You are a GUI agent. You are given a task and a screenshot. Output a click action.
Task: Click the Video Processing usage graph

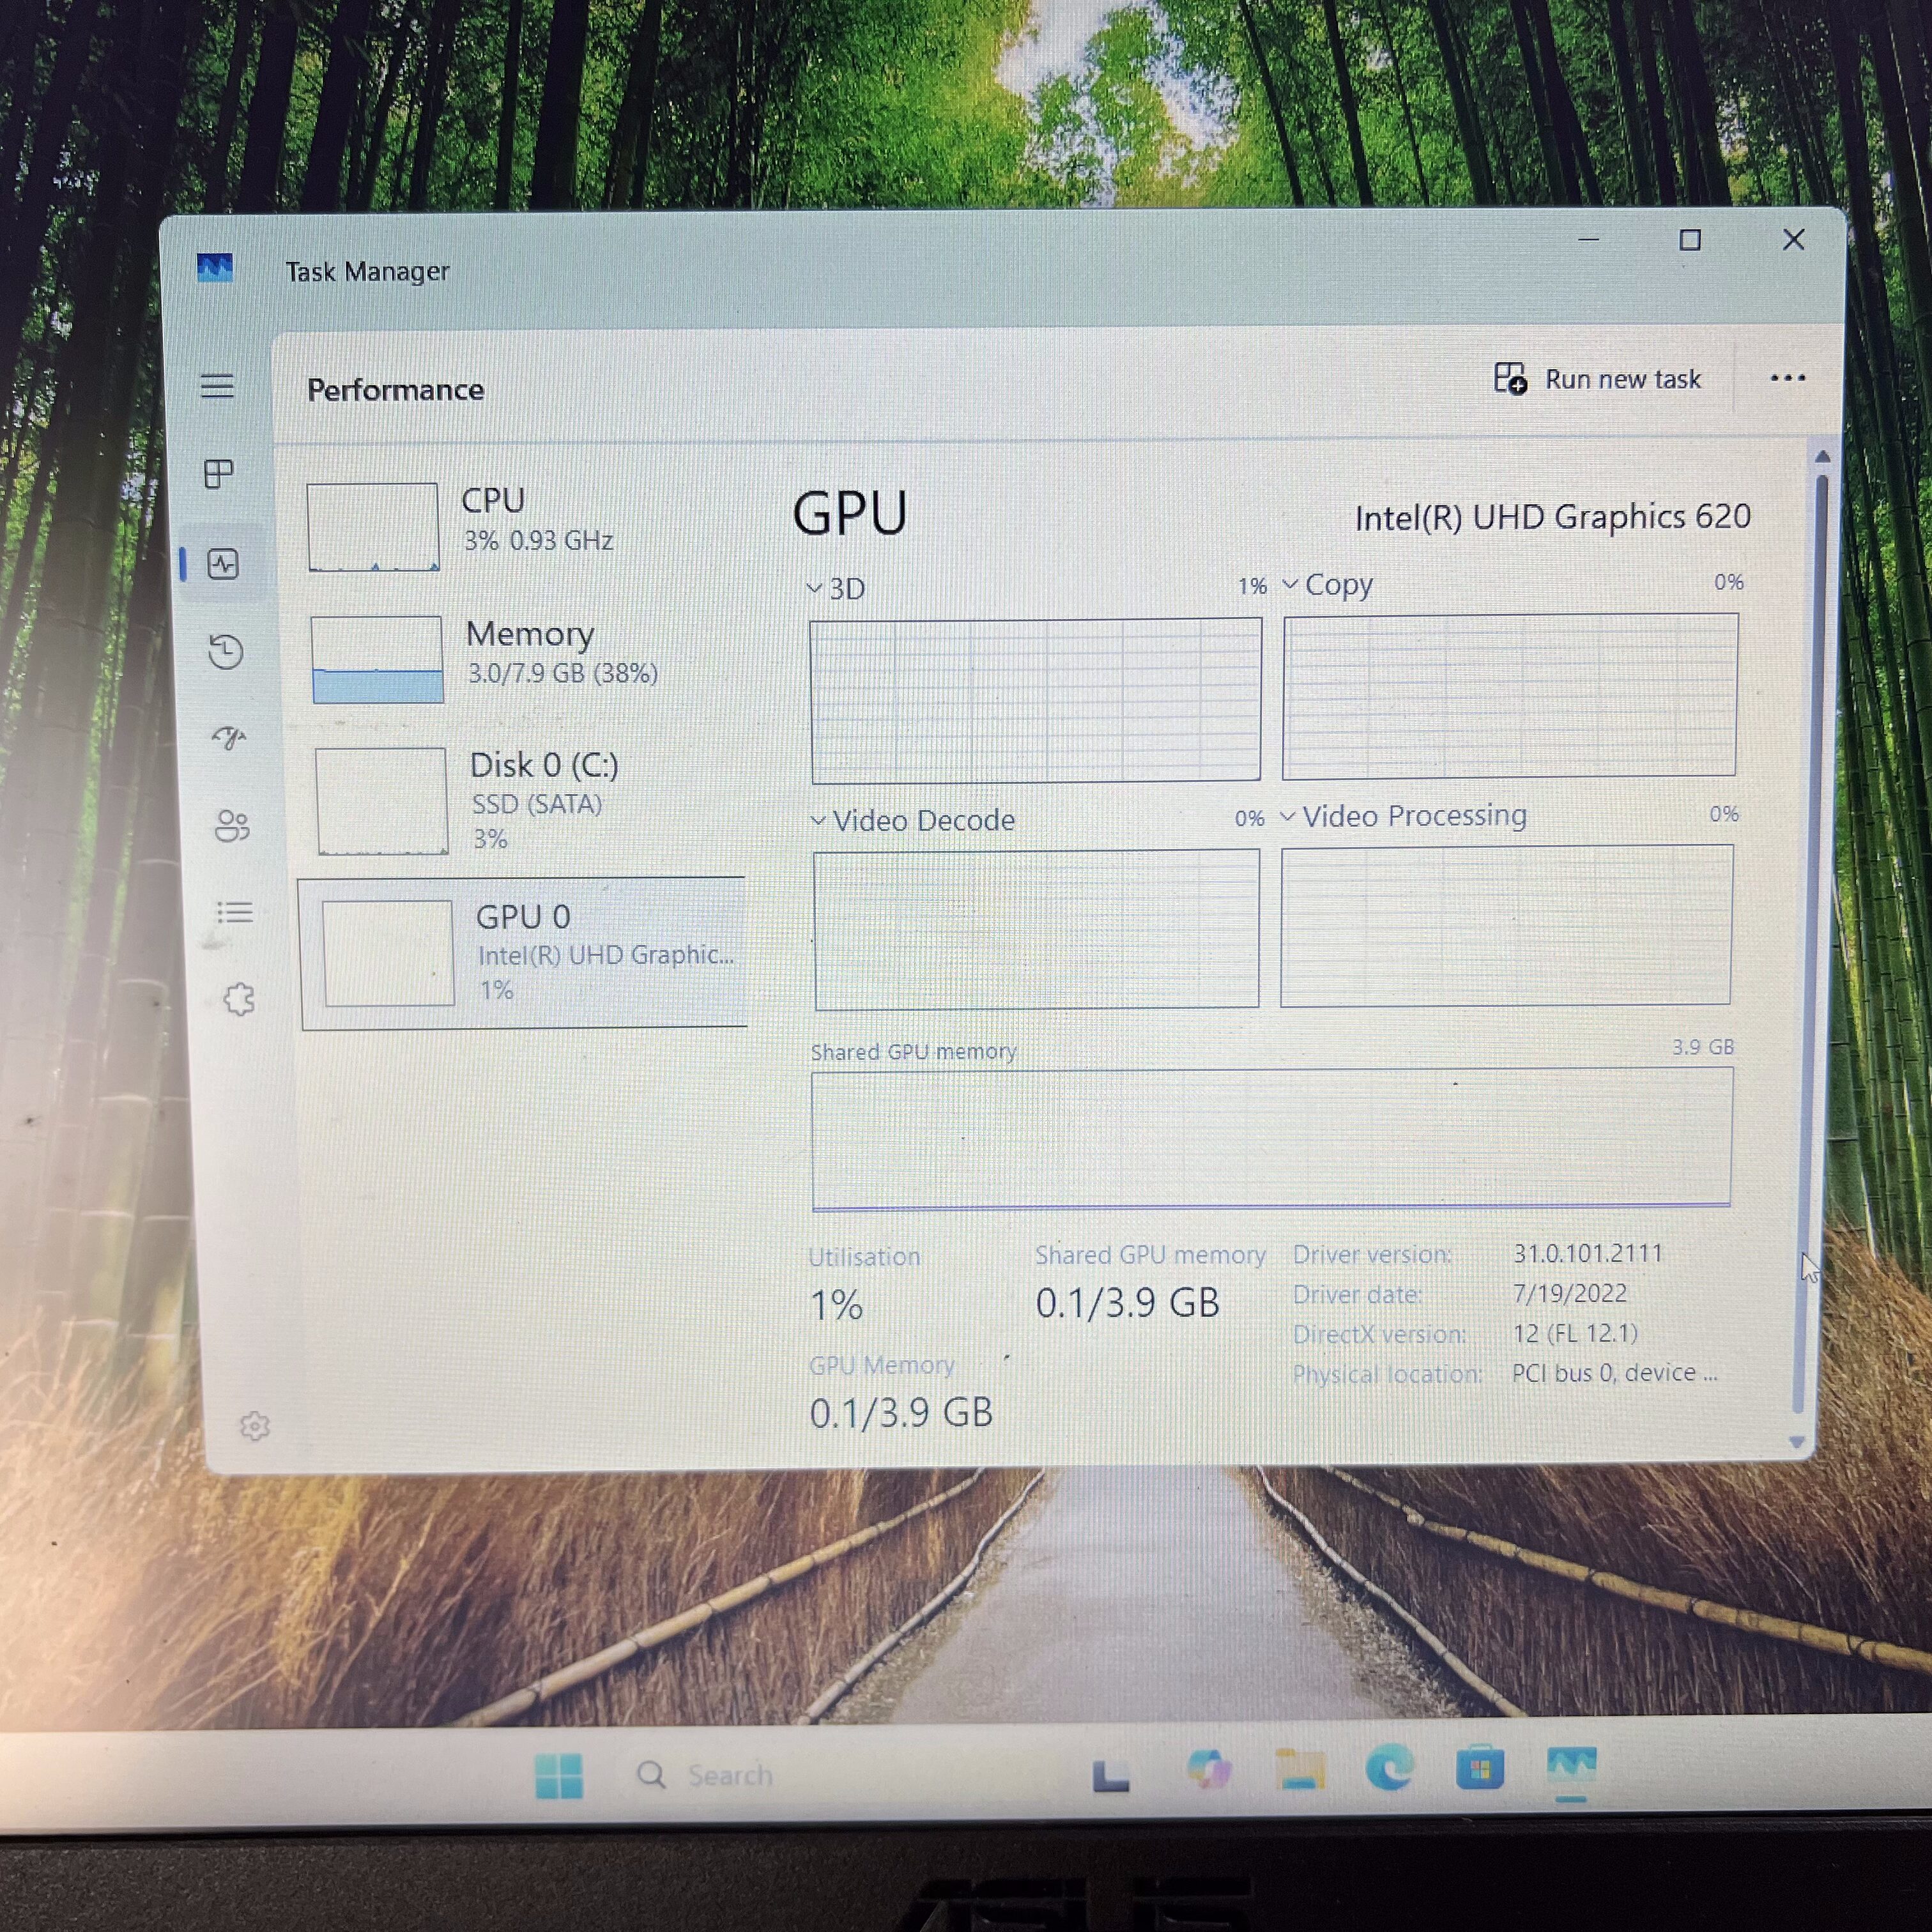click(1506, 926)
